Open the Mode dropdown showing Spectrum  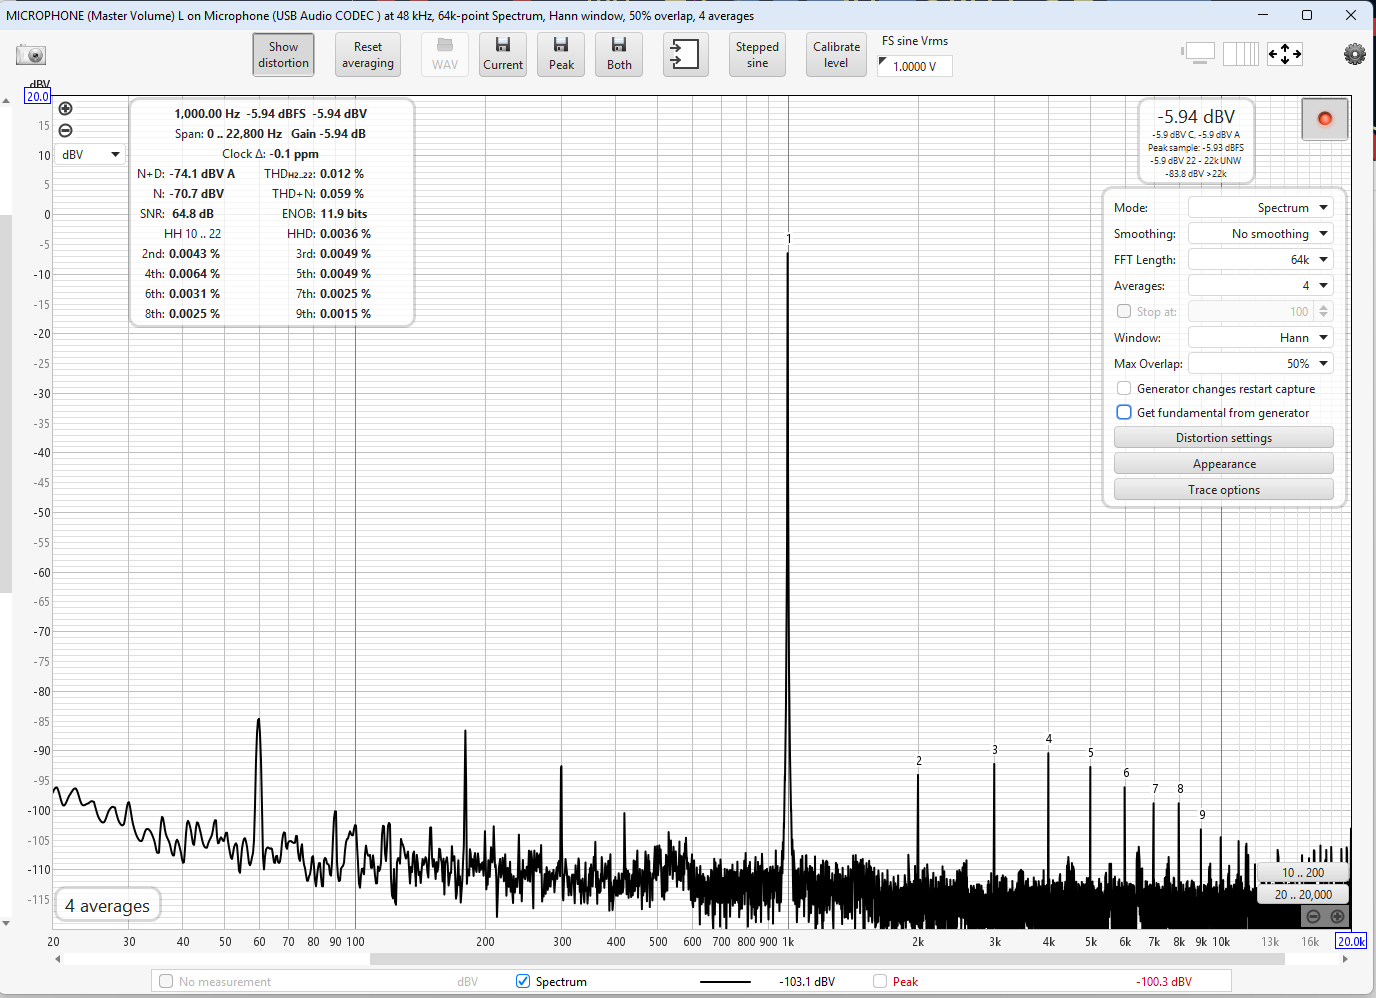[1260, 208]
